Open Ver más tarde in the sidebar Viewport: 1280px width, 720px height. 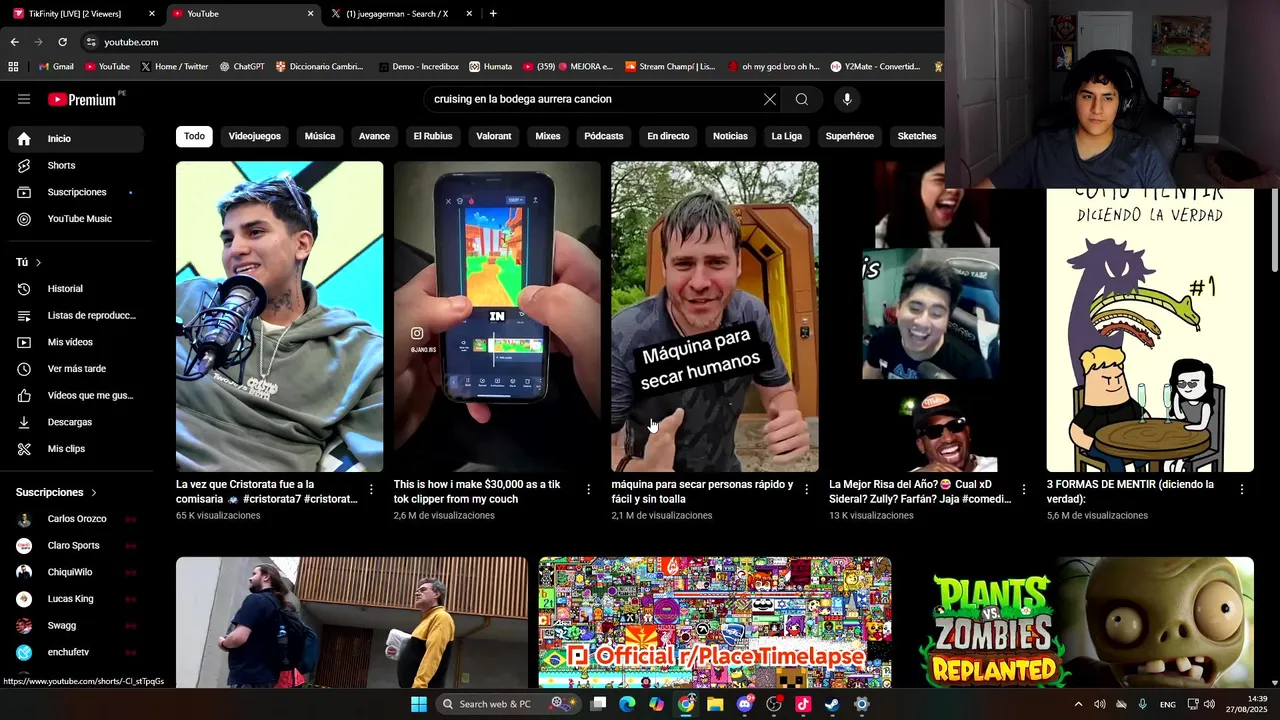pos(76,369)
